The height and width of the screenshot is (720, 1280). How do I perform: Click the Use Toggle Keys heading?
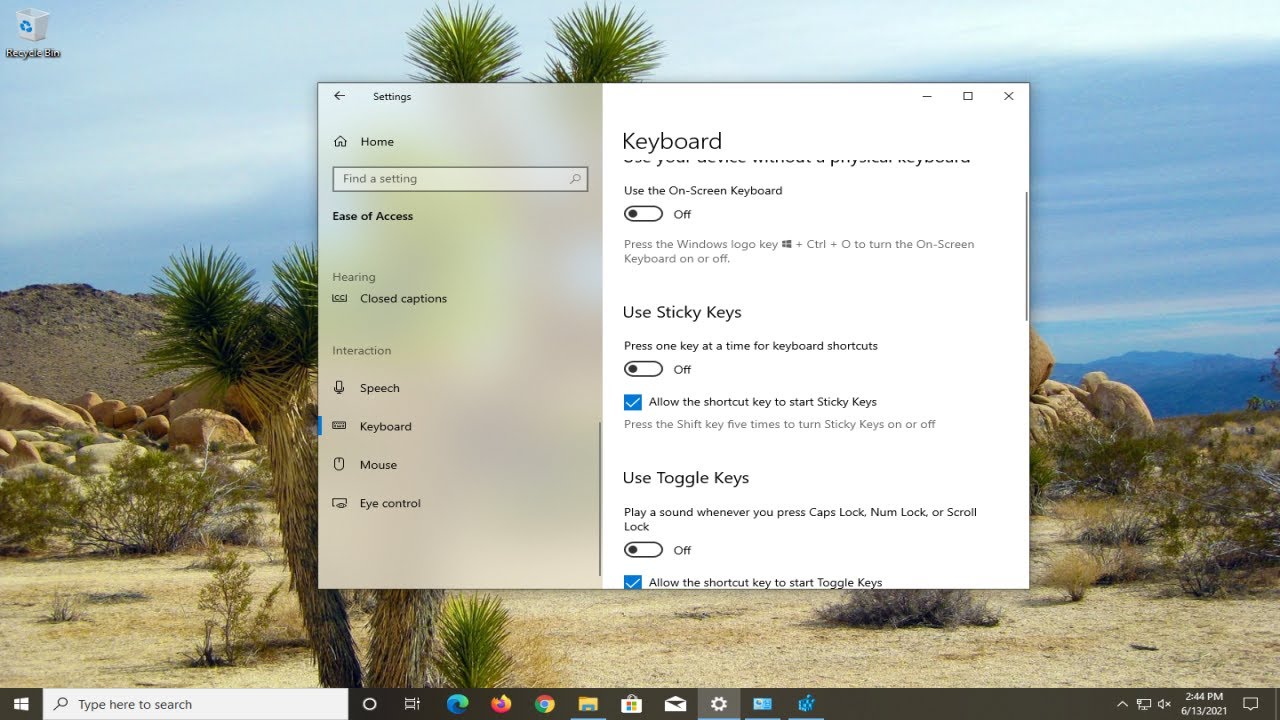tap(686, 478)
